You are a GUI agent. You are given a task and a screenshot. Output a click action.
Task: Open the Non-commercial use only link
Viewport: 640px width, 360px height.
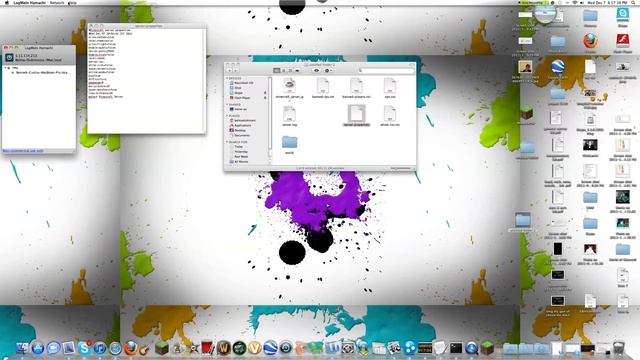[22, 151]
